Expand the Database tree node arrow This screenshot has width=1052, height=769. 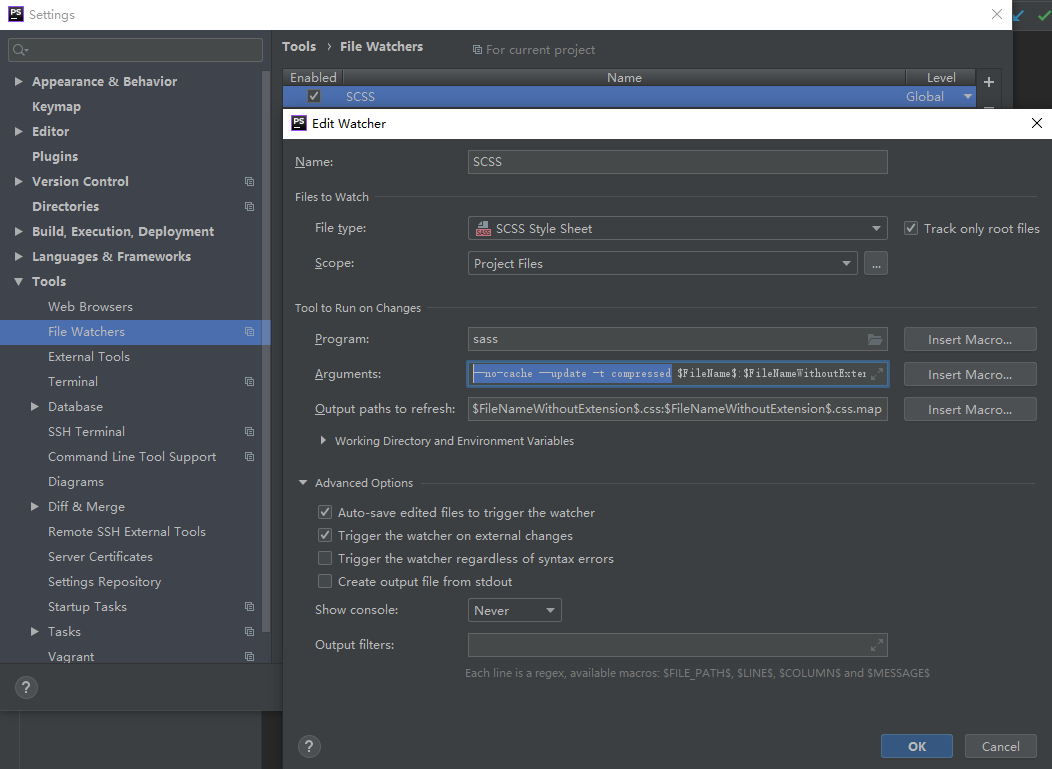[35, 407]
